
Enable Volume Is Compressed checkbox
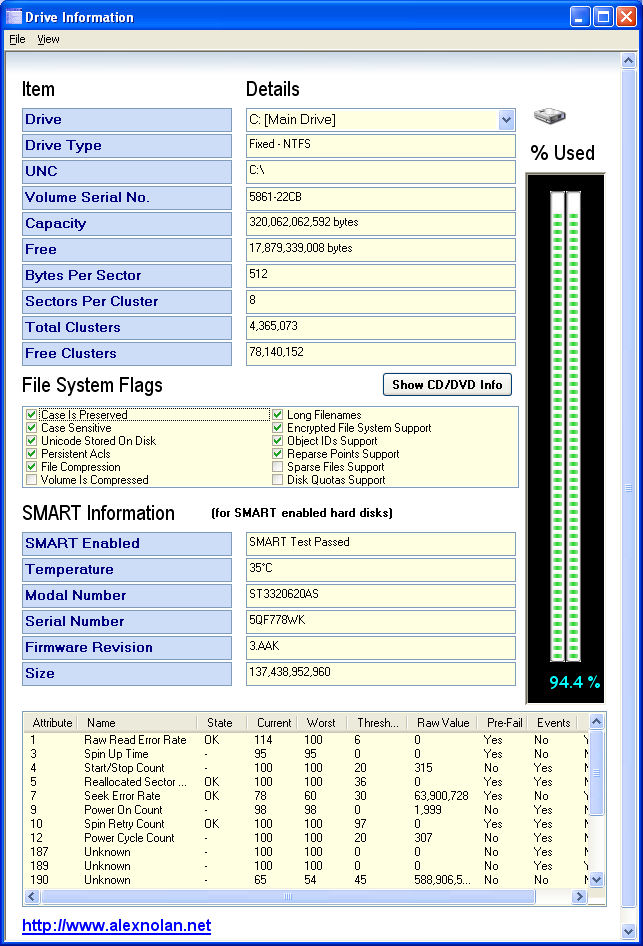(x=31, y=480)
